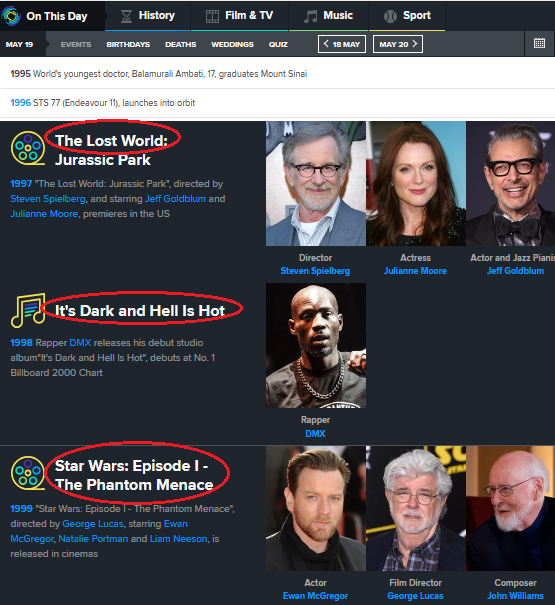Open Jeff Goldblum link in description
Screen dimensions: 555x605
pos(175,199)
